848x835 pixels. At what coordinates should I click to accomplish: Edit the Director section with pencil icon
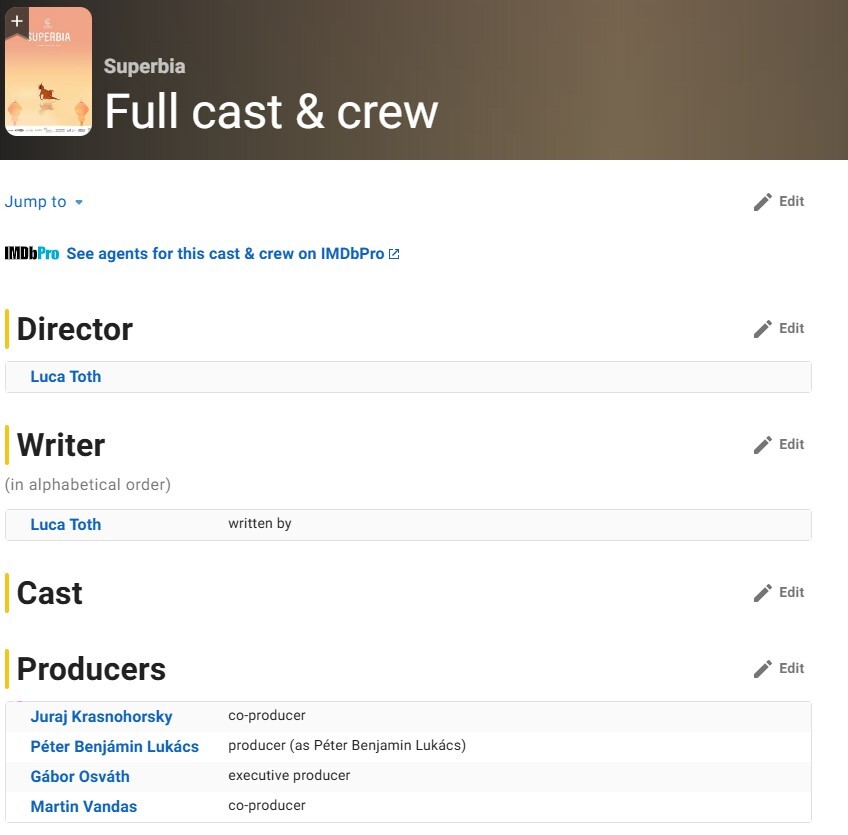point(763,329)
